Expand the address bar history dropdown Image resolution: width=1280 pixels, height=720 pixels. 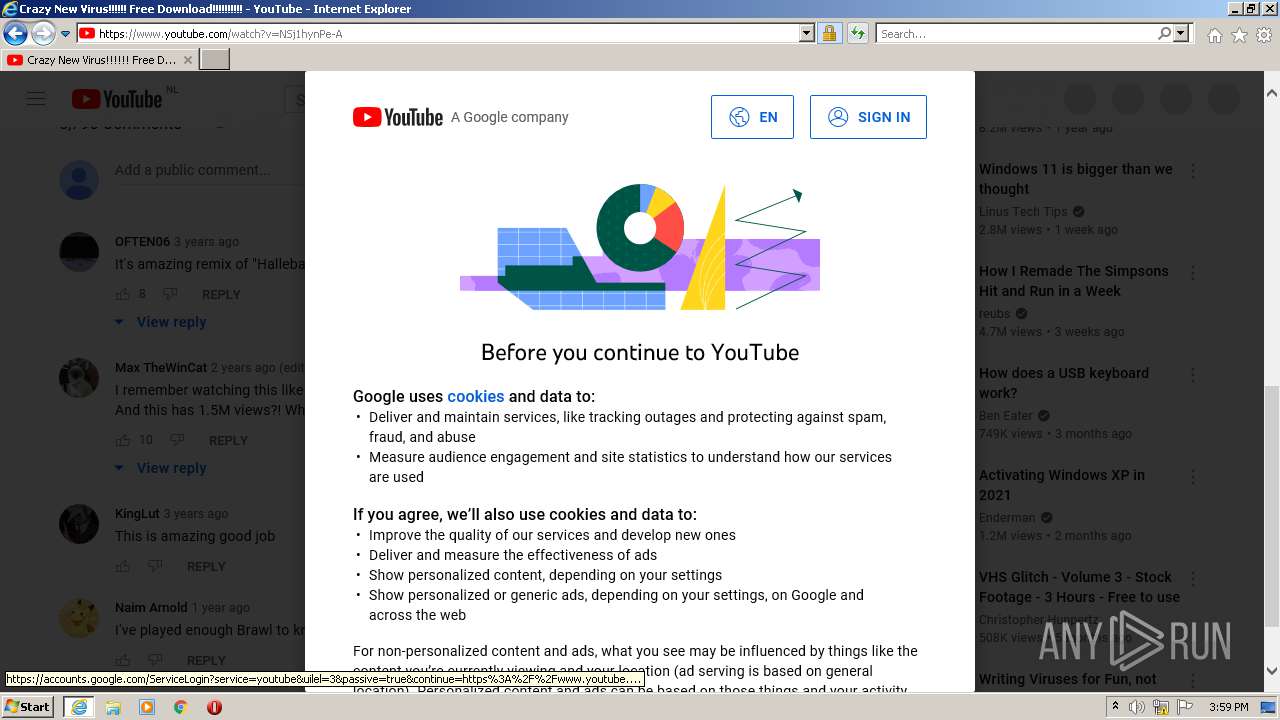(807, 34)
